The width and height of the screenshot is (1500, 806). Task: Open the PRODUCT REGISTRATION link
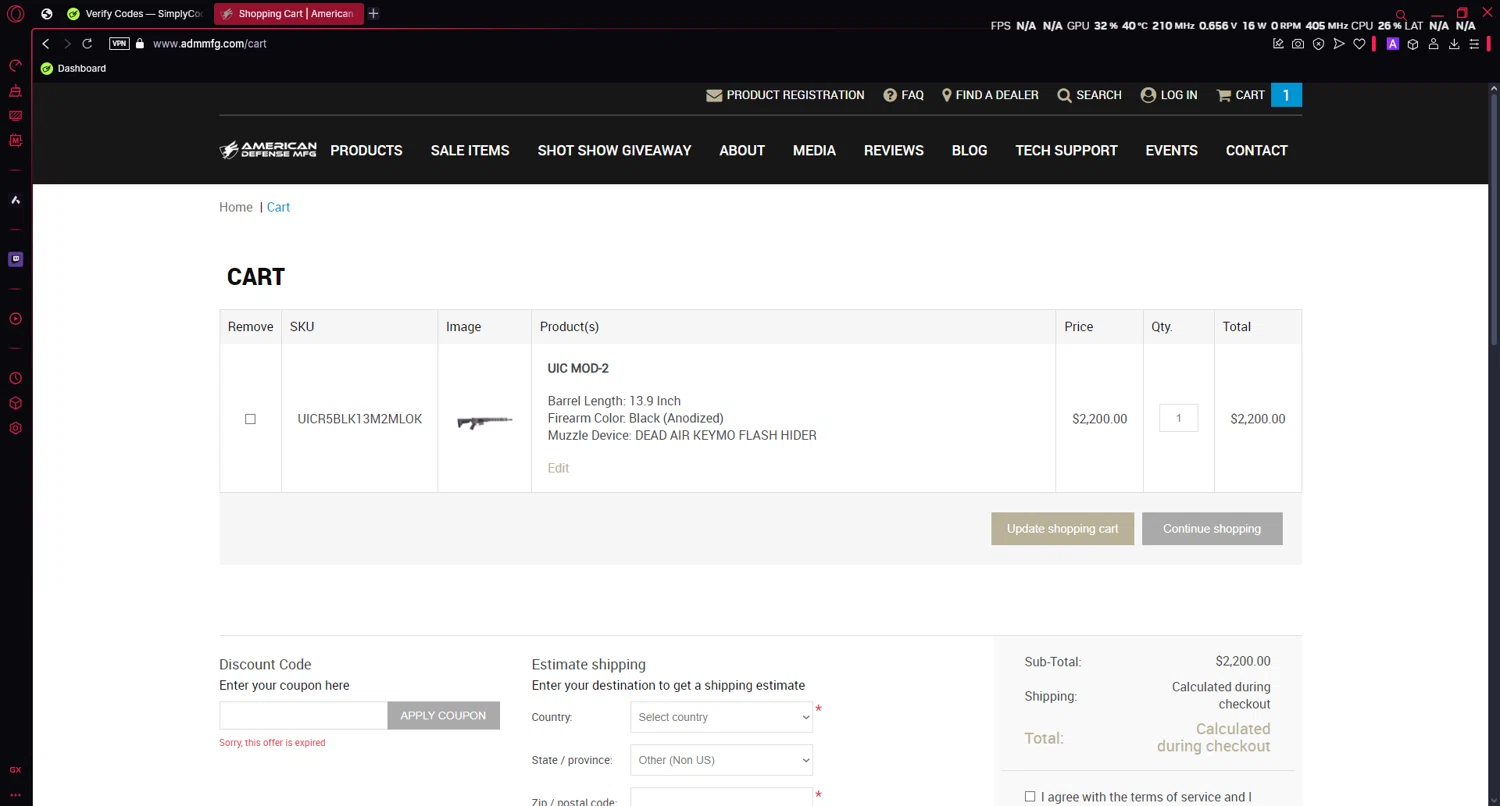pos(785,95)
